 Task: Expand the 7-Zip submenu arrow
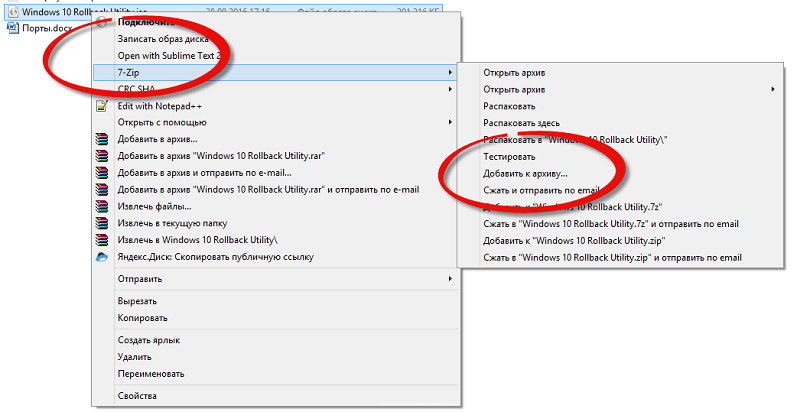(450, 72)
